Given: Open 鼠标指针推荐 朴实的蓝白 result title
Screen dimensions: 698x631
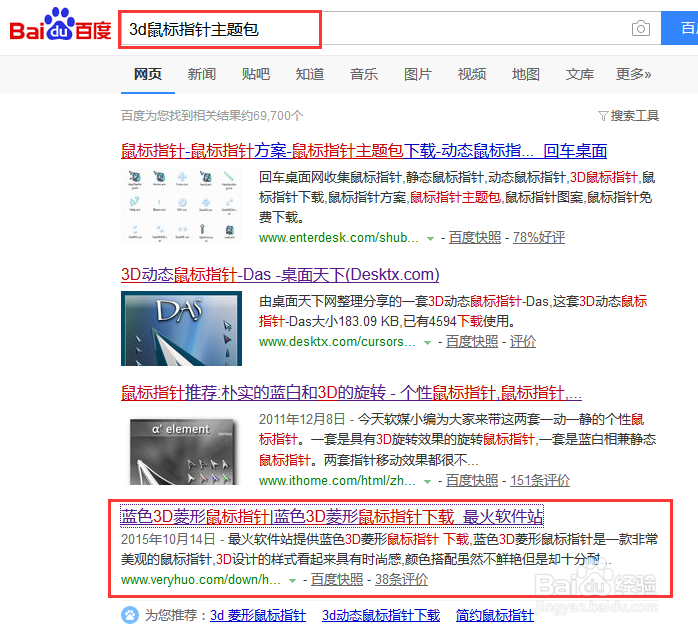Looking at the screenshot, I should pyautogui.click(x=351, y=393).
